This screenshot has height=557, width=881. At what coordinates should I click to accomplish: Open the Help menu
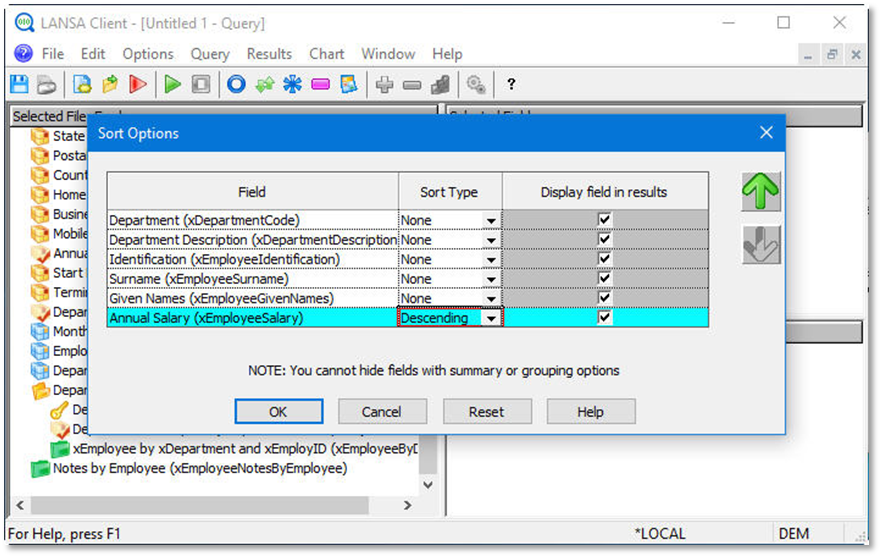point(447,54)
